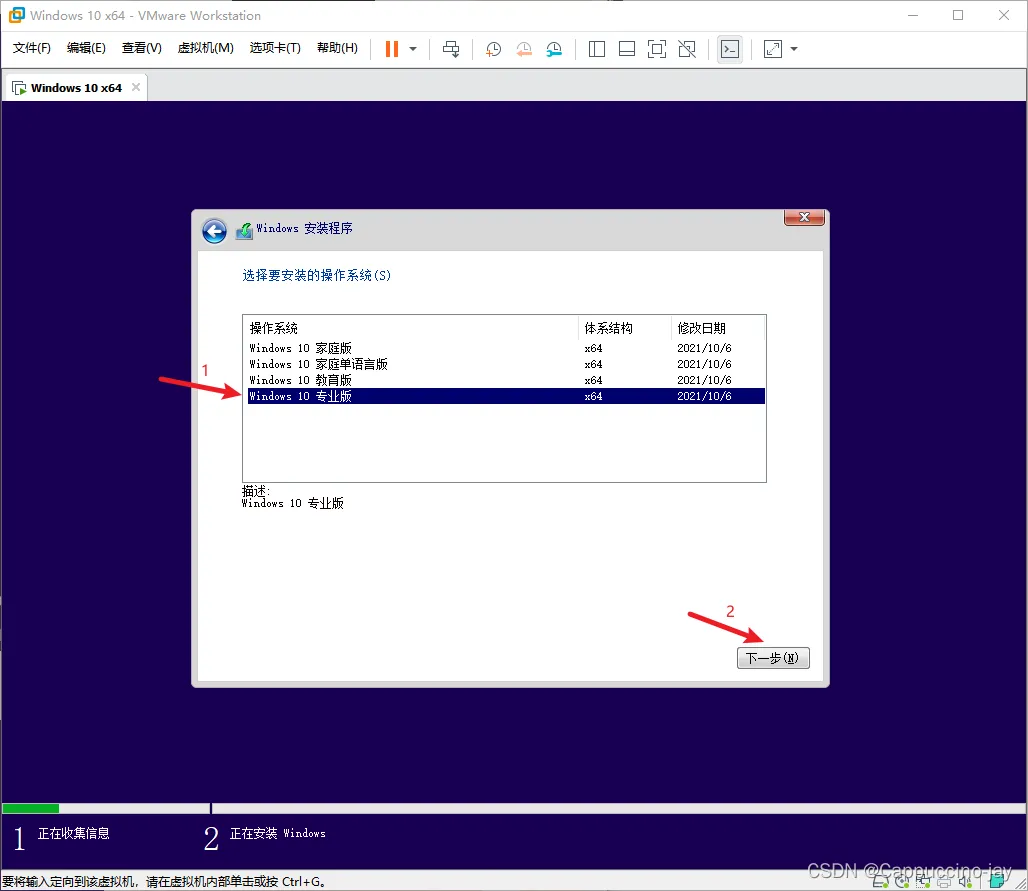Pause the virtual machine with the orange pause icon

tap(391, 49)
